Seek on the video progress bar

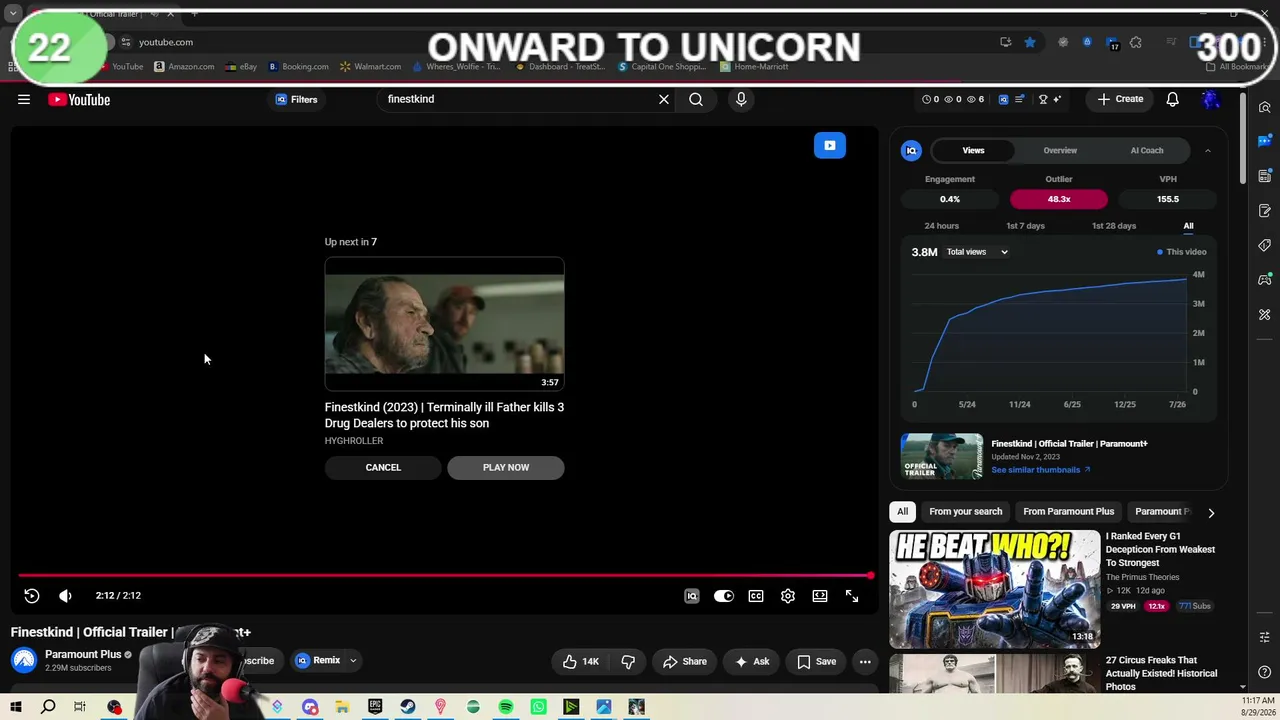[x=445, y=575]
